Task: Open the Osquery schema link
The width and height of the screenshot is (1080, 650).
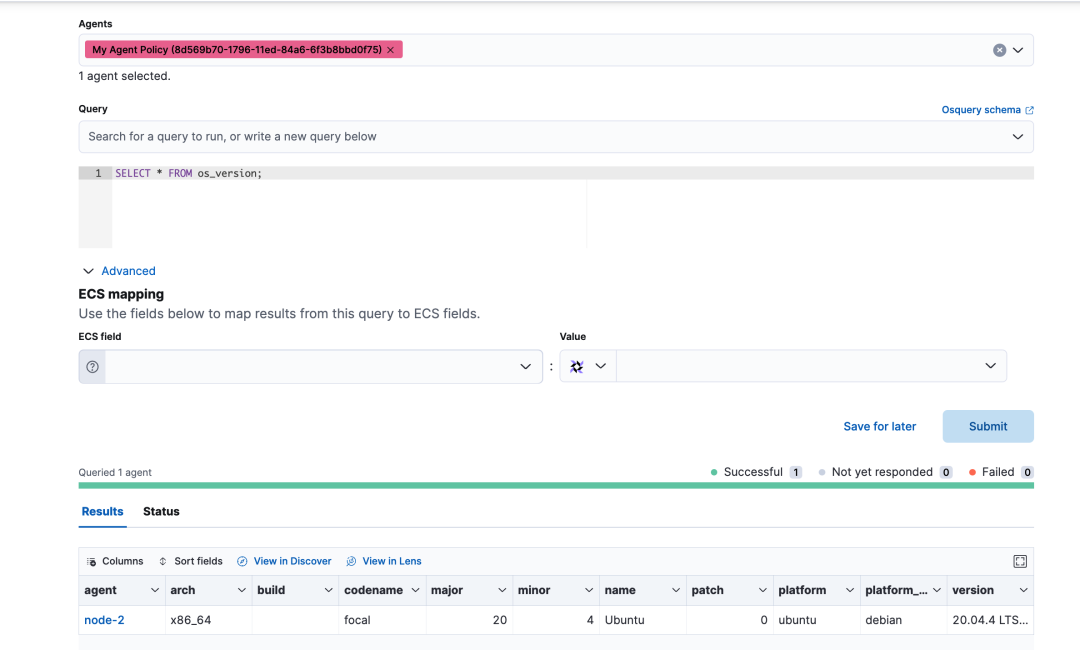Action: 987,110
